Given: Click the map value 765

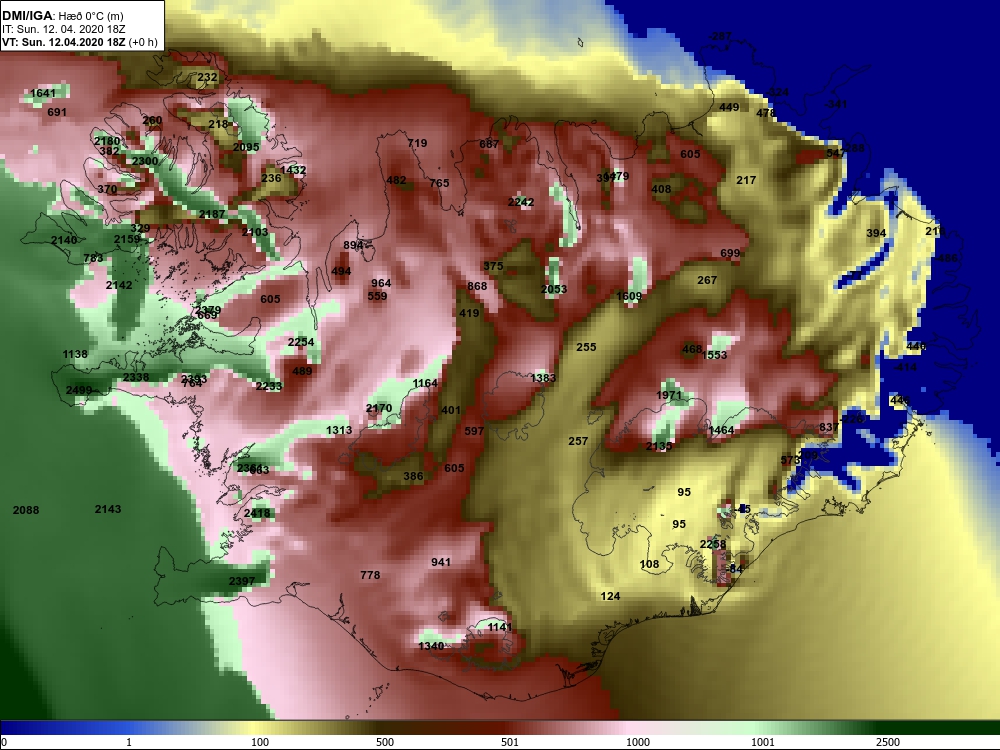Looking at the screenshot, I should [x=439, y=183].
